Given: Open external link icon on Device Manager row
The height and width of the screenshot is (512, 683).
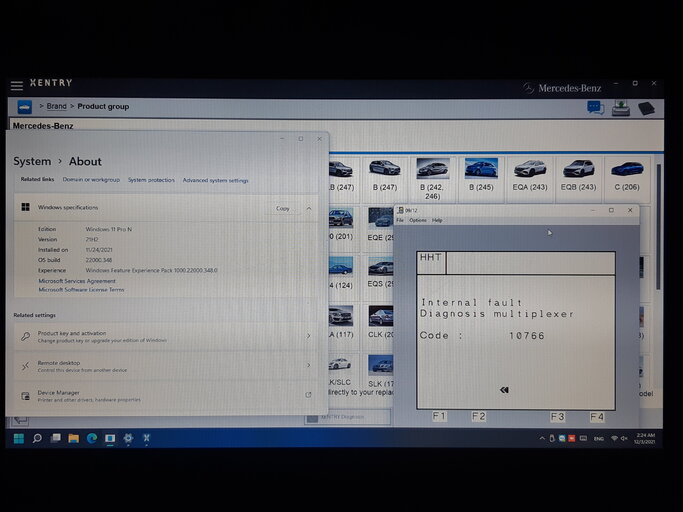Looking at the screenshot, I should [x=308, y=395].
